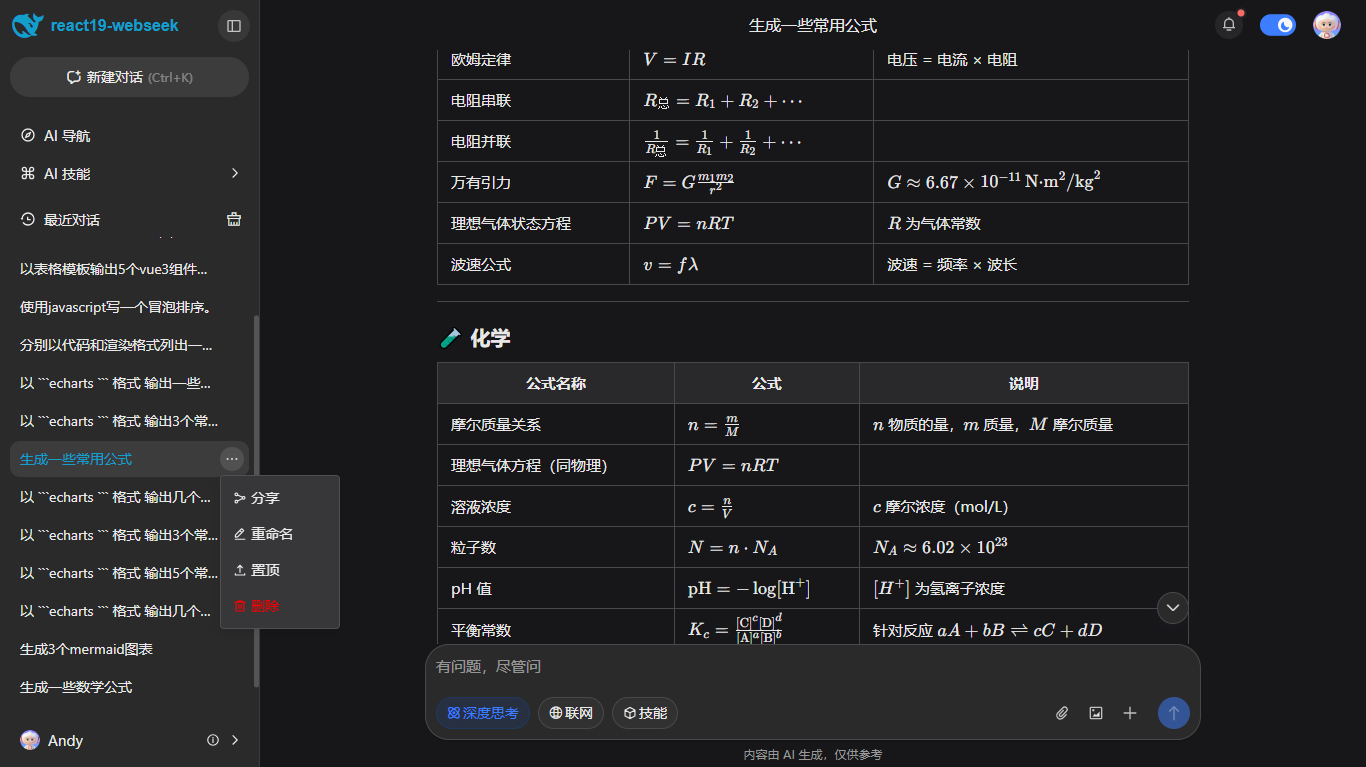Click the 波速公式 table cell
This screenshot has width=1366, height=767.
click(533, 265)
